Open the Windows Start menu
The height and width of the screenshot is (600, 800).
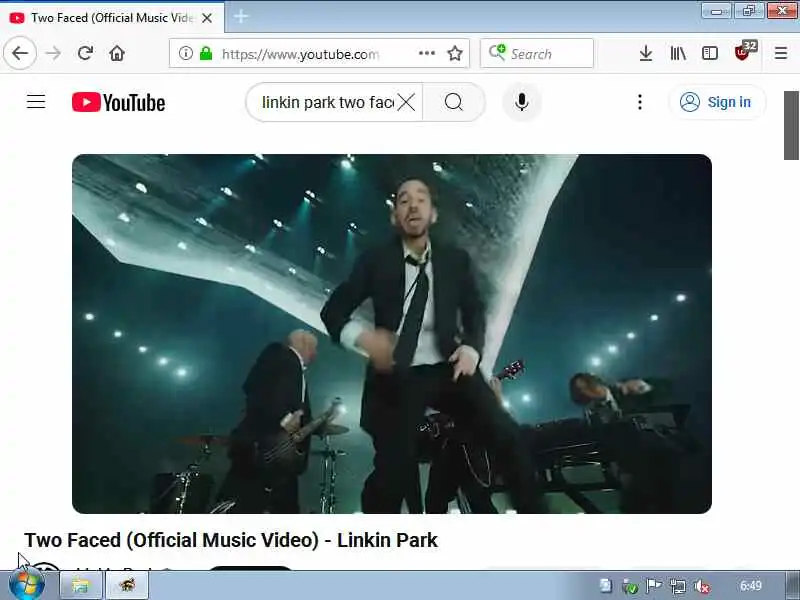pyautogui.click(x=26, y=585)
